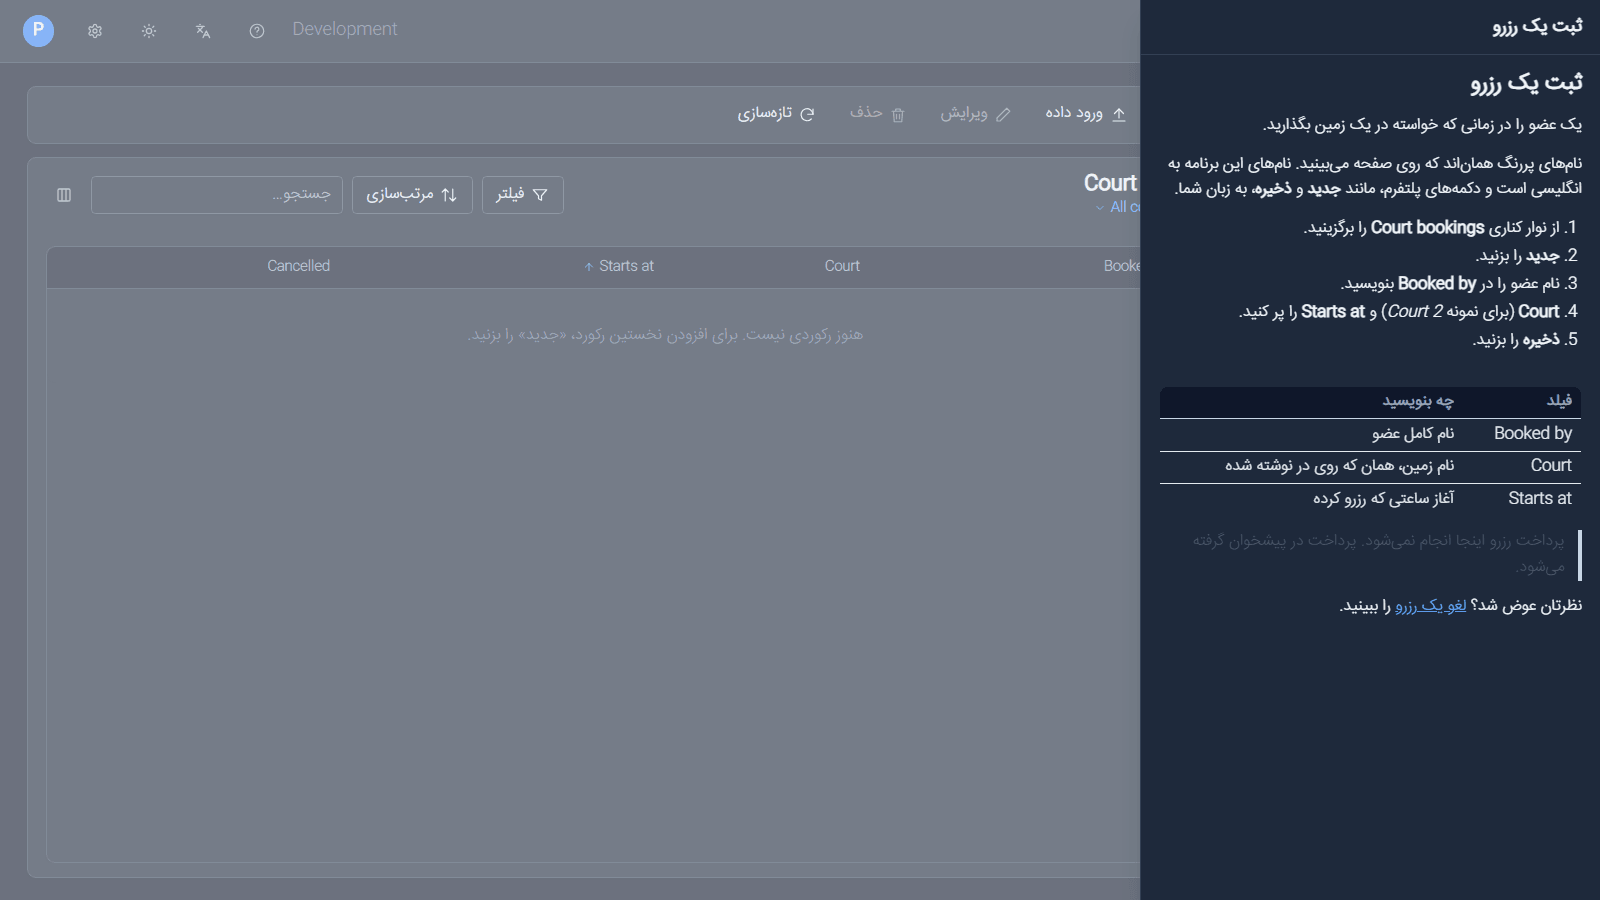Sort by the Starts at column header
The width and height of the screenshot is (1600, 900).
coord(619,266)
